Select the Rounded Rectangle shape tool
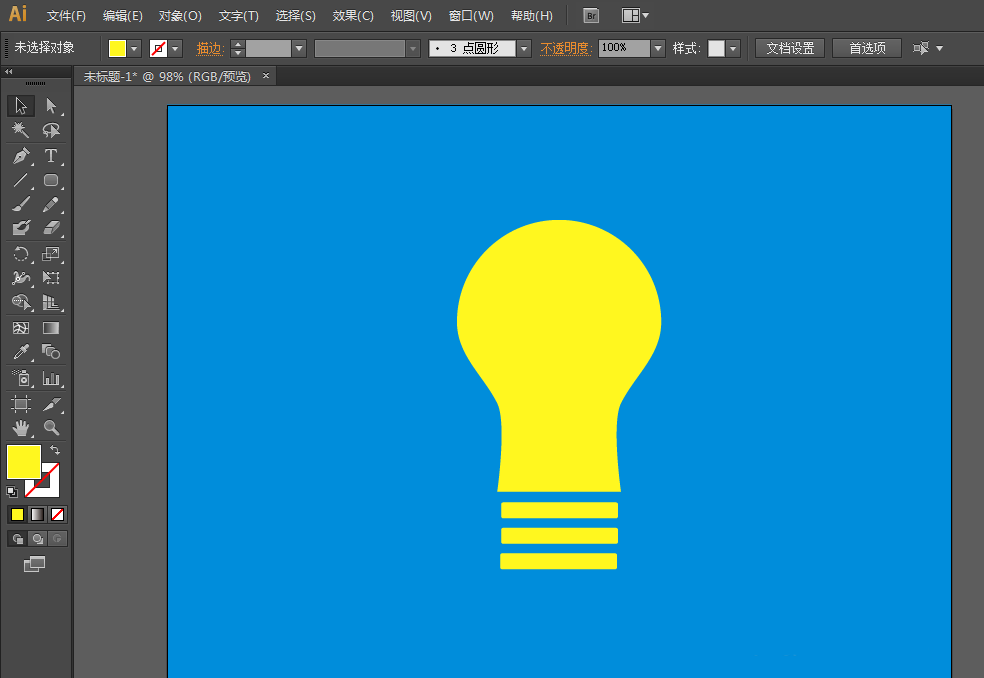 (51, 181)
